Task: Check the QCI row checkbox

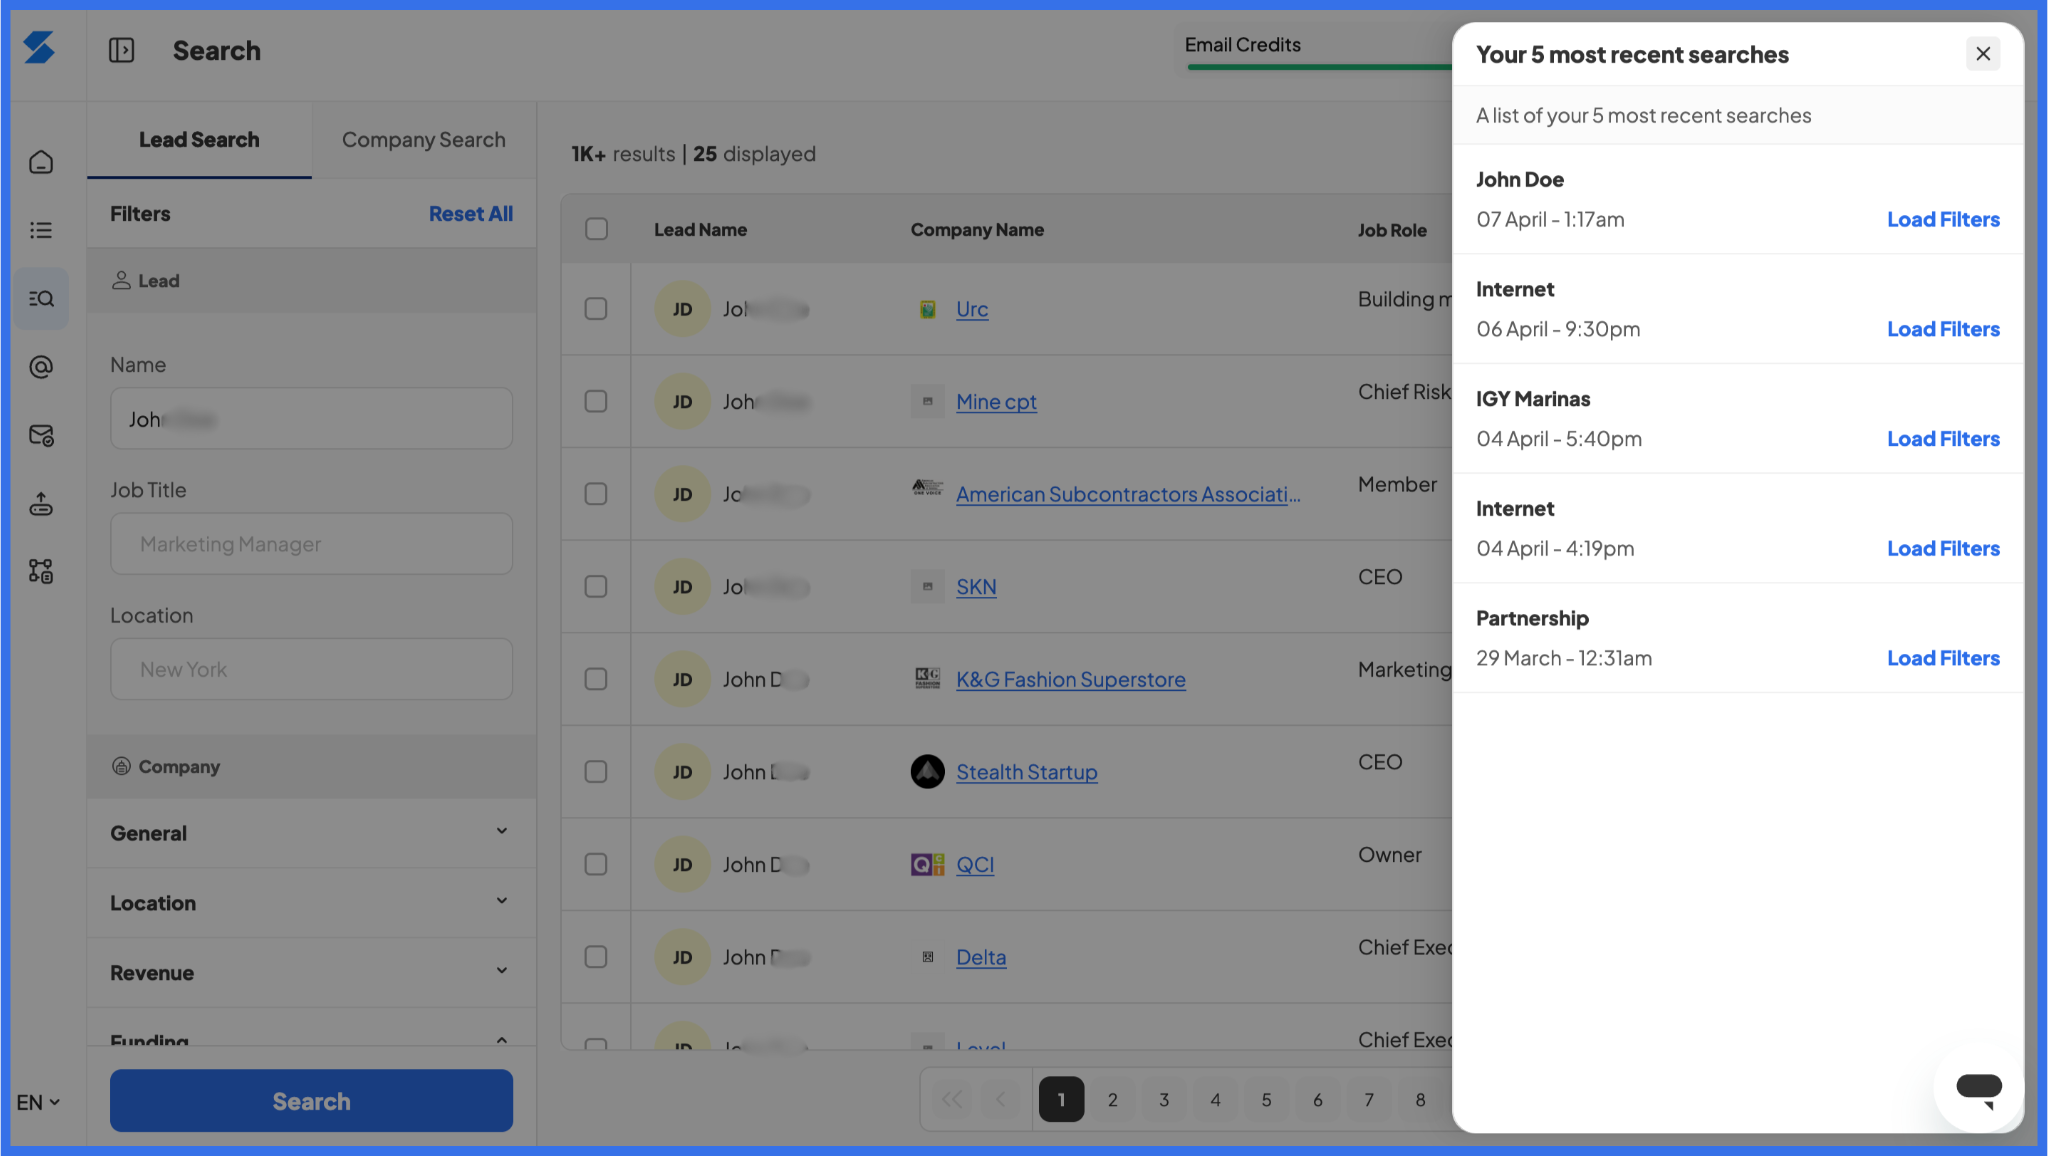Action: coord(596,864)
